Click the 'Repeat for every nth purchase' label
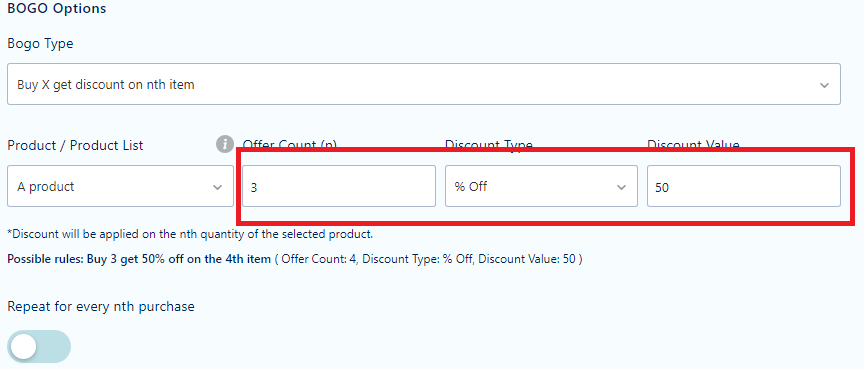The height and width of the screenshot is (369, 864). [101, 306]
